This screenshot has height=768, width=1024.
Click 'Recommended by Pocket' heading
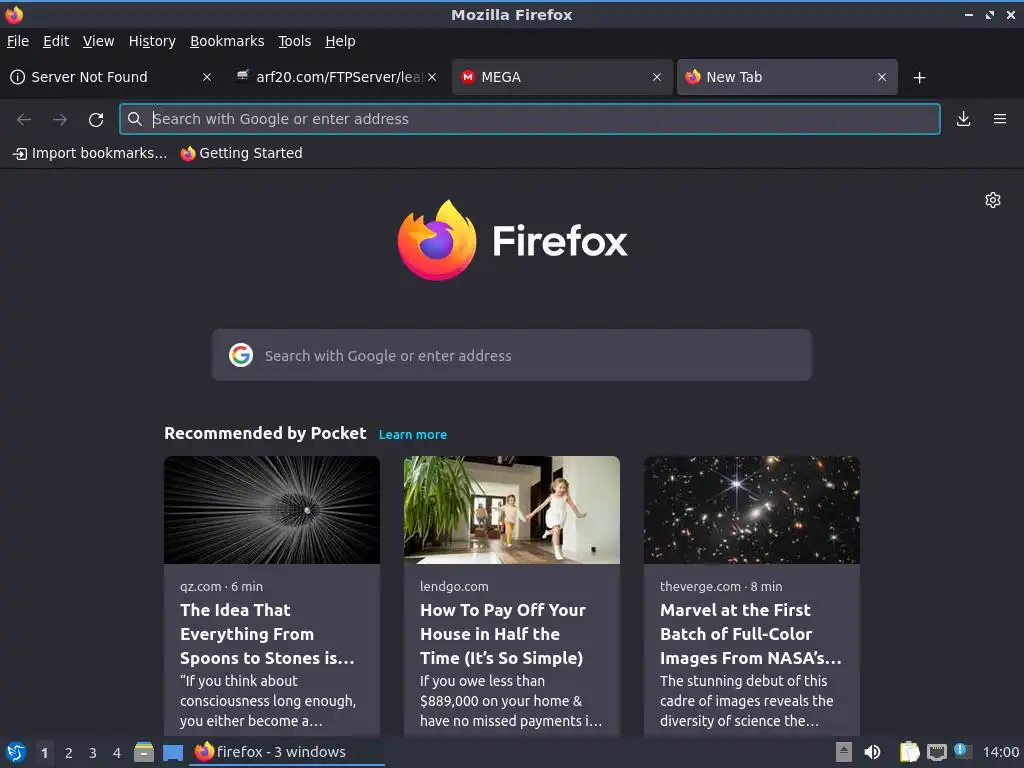point(265,433)
